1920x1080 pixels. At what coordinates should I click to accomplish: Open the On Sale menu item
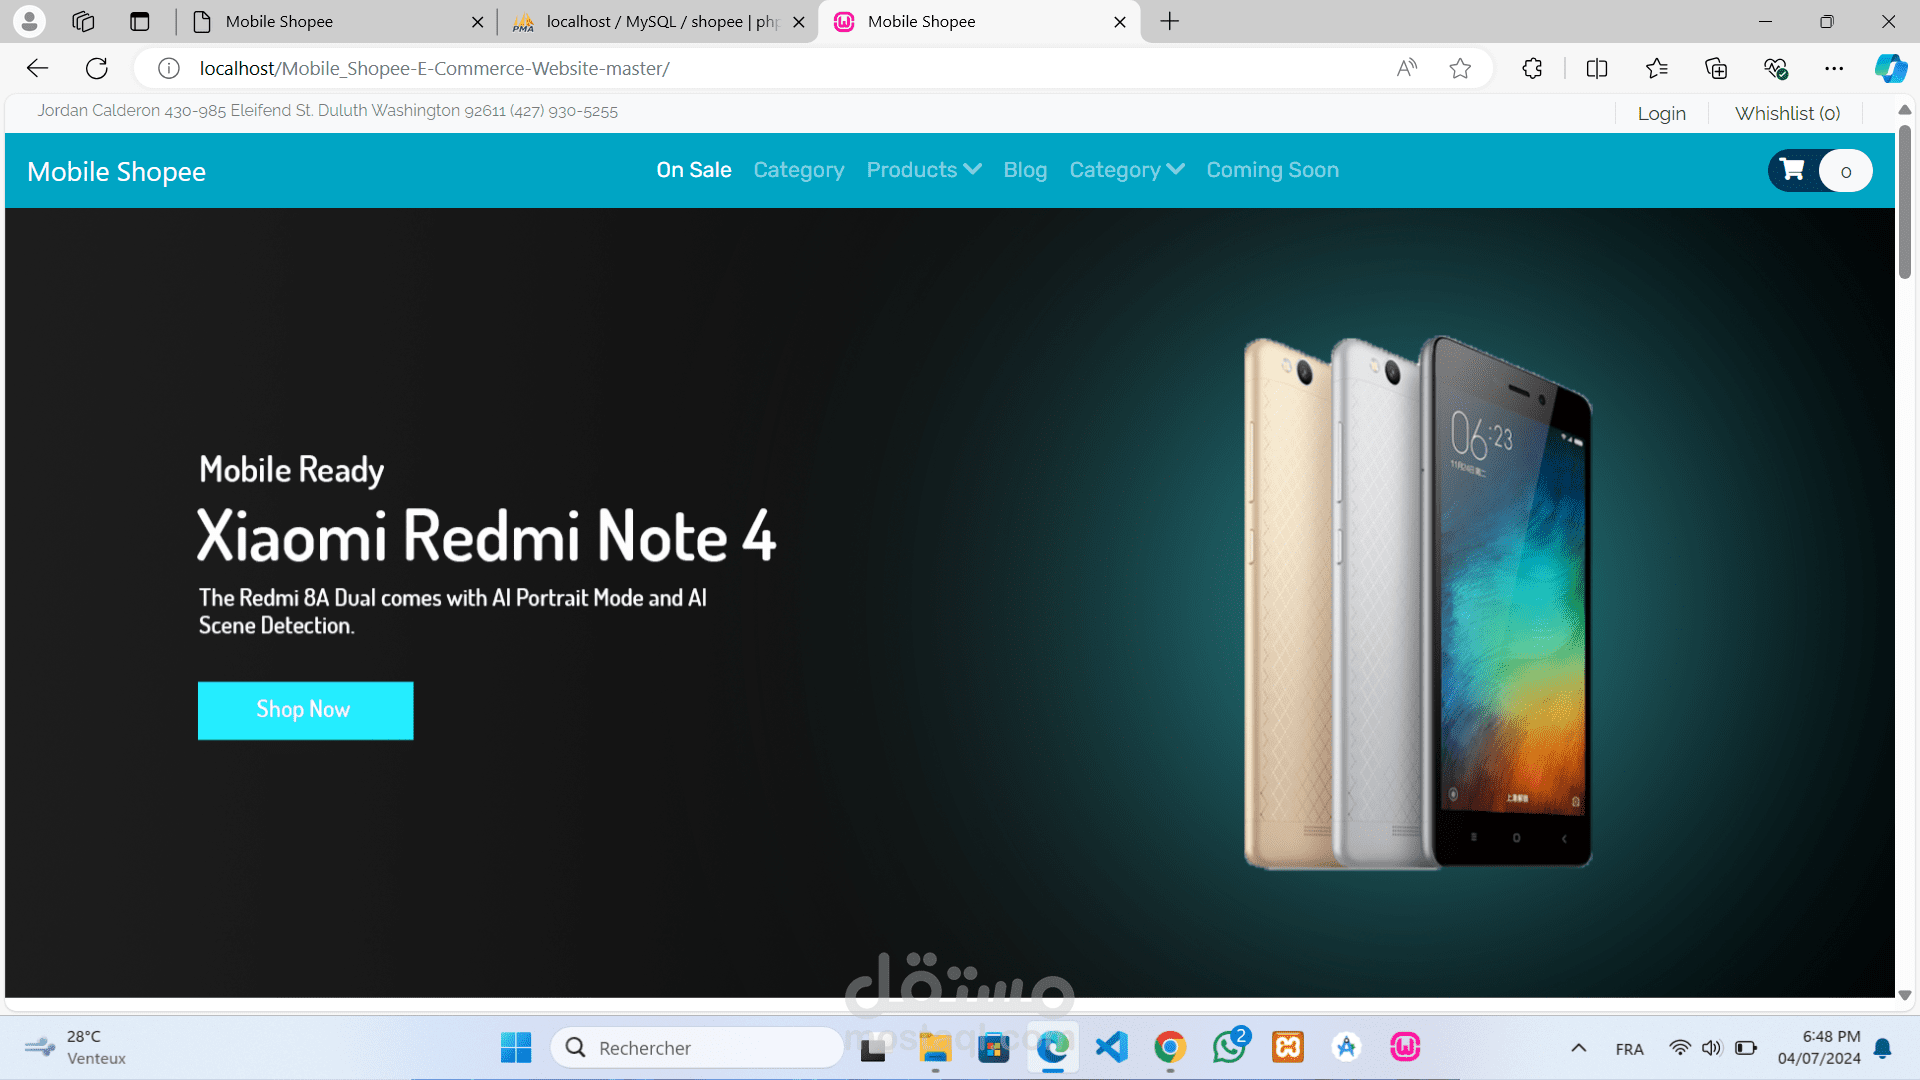click(x=693, y=170)
